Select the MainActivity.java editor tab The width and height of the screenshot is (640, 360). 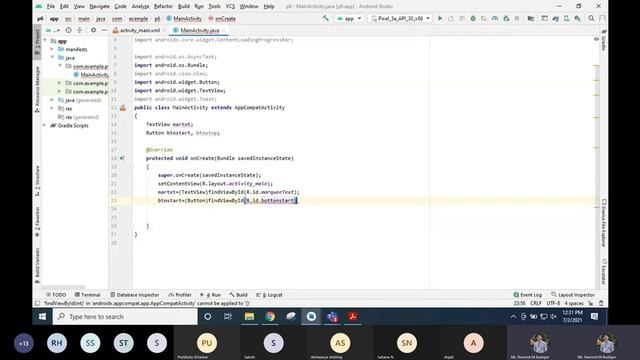pyautogui.click(x=200, y=30)
